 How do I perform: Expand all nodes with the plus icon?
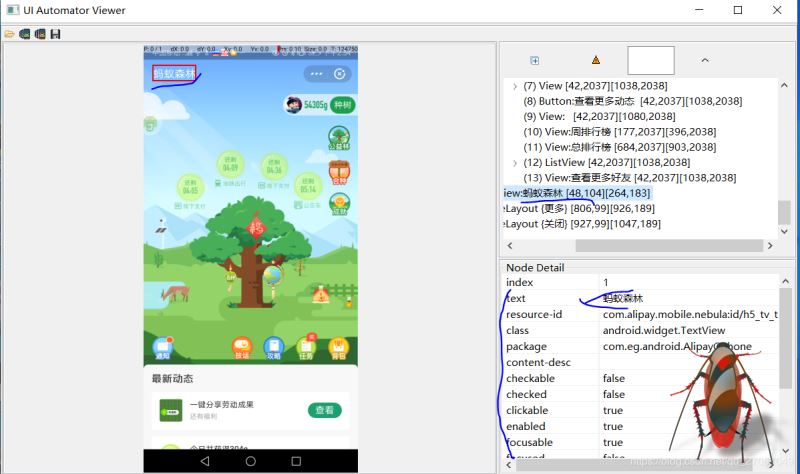534,61
